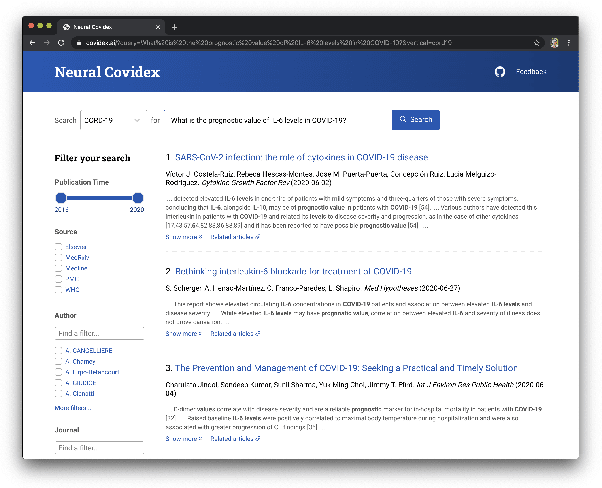This screenshot has height=488, width=602.
Task: Click the browser address bar URL
Action: coord(268,43)
